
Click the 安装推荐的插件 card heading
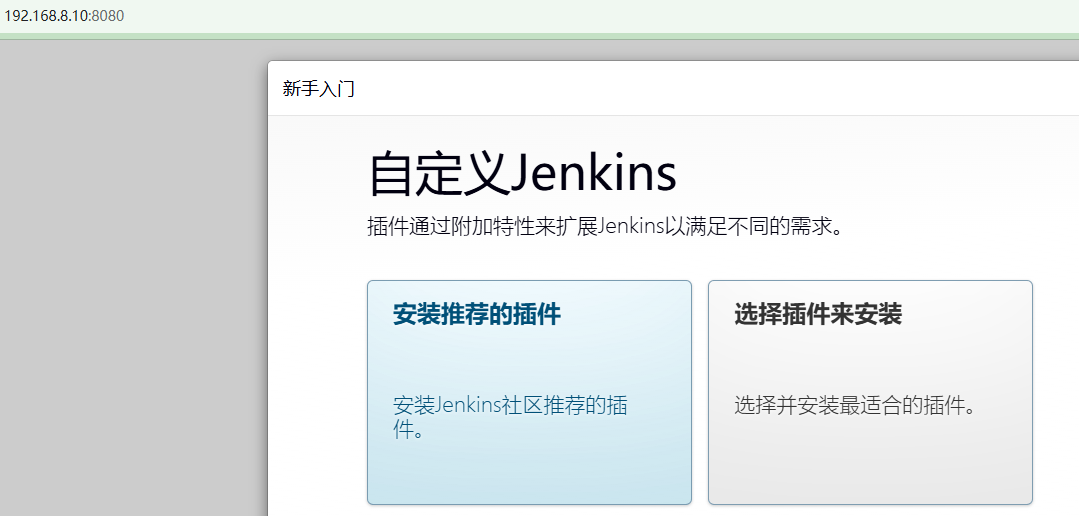(x=476, y=315)
